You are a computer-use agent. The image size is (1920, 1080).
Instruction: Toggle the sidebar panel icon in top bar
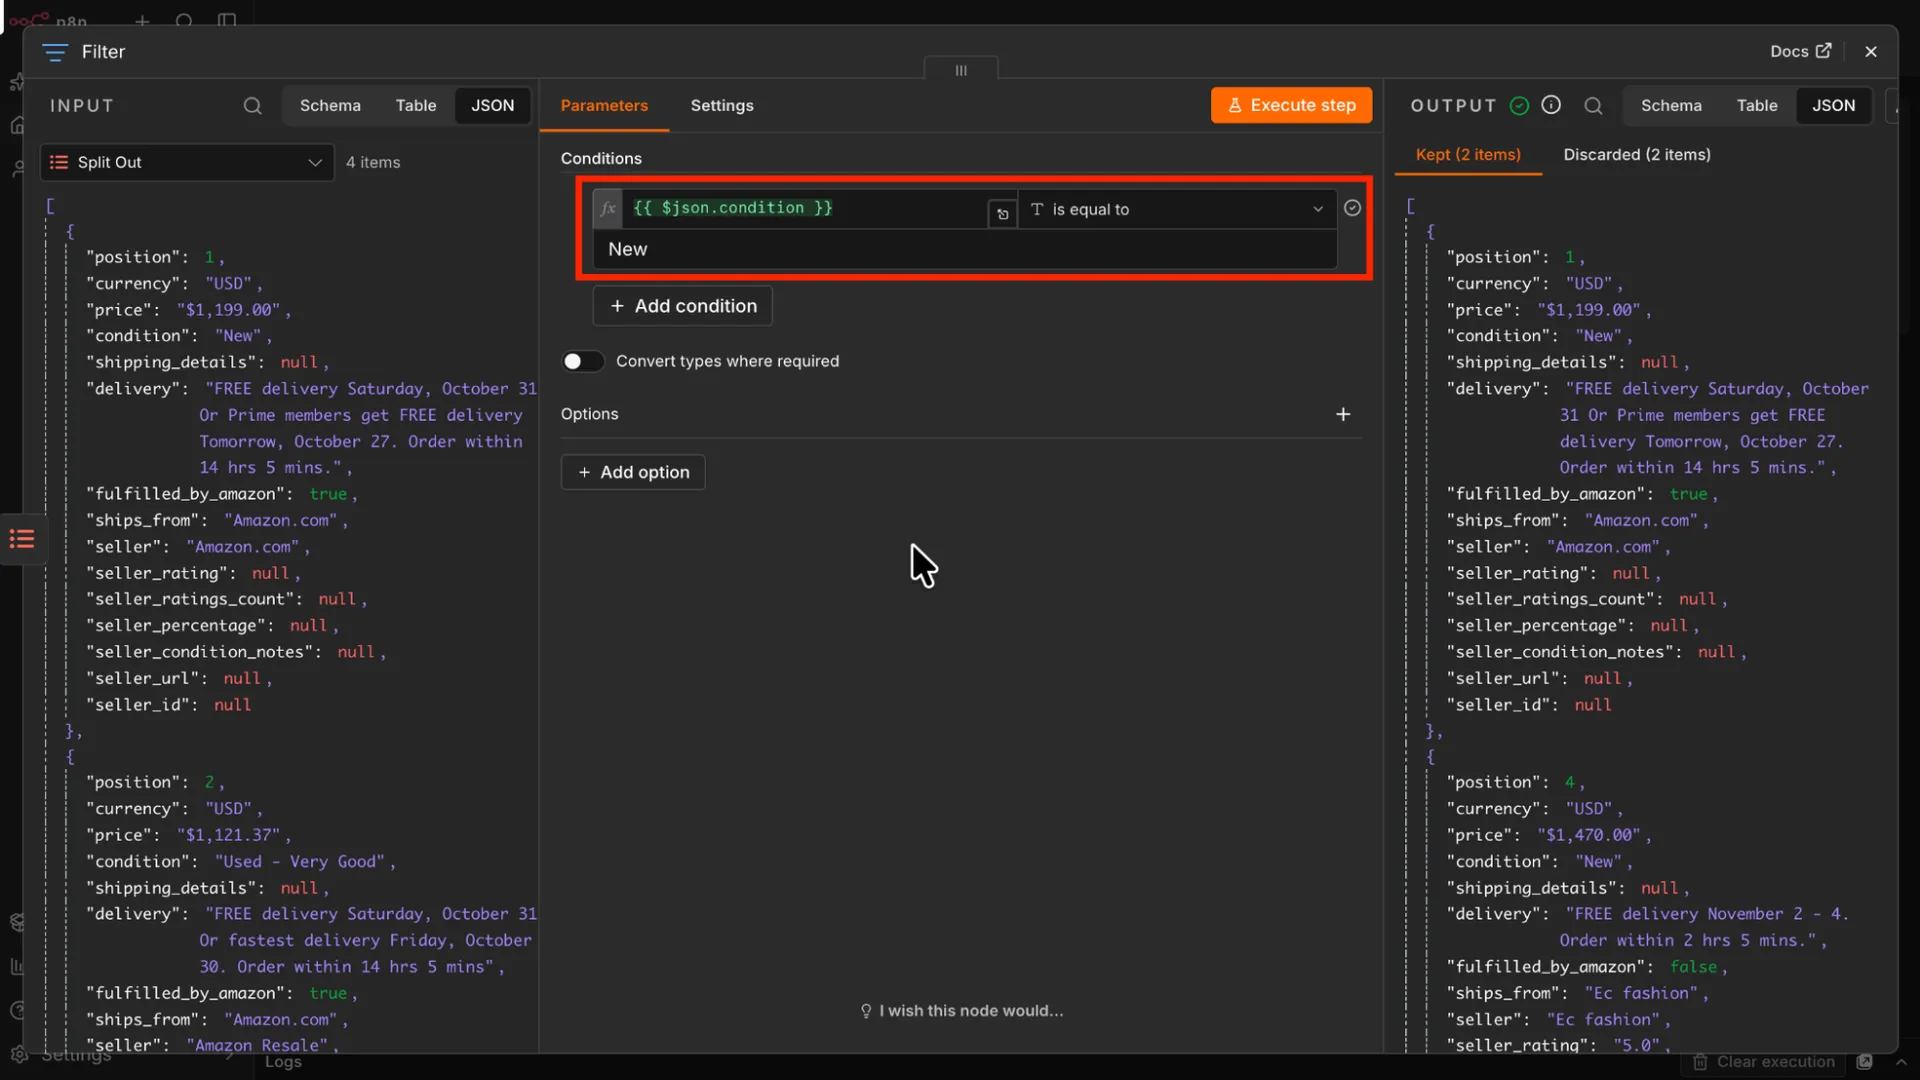pyautogui.click(x=227, y=20)
